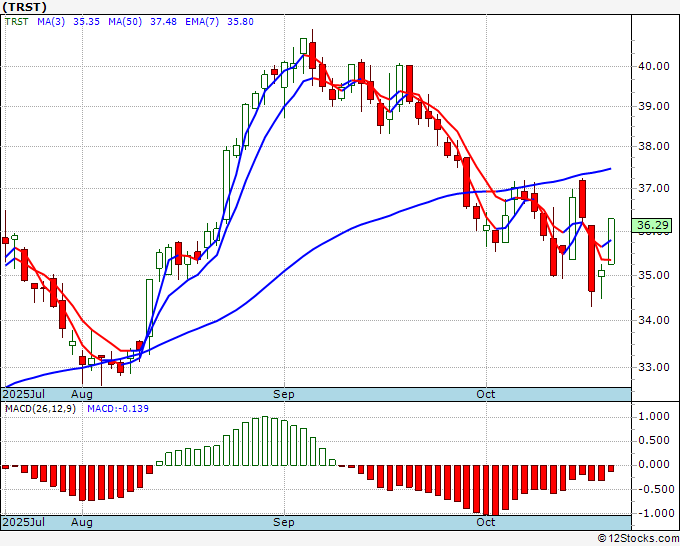Click the 1.000 MACD axis label
The image size is (680, 546).
click(x=654, y=417)
